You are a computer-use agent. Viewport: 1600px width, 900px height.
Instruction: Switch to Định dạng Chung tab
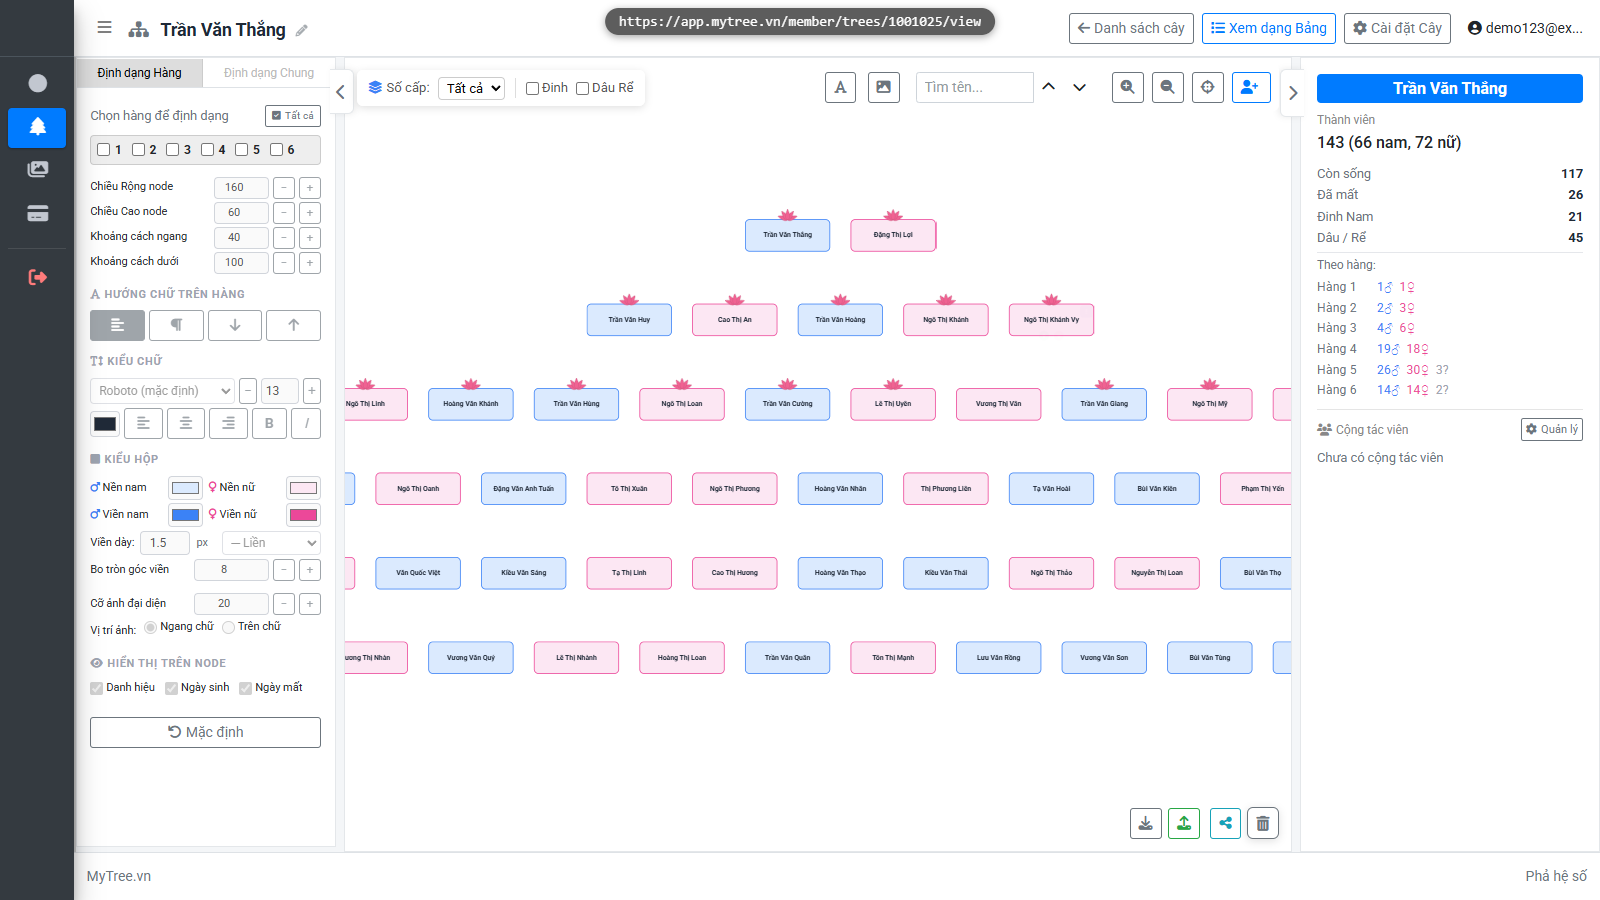(x=269, y=73)
